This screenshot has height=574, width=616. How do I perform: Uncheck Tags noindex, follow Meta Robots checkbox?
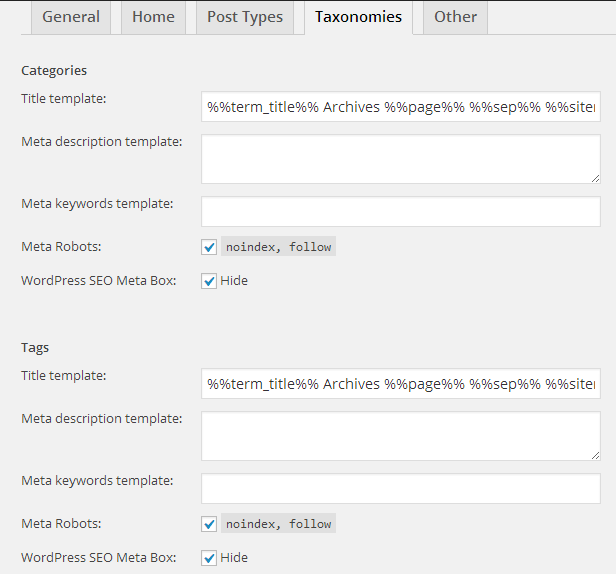point(209,524)
